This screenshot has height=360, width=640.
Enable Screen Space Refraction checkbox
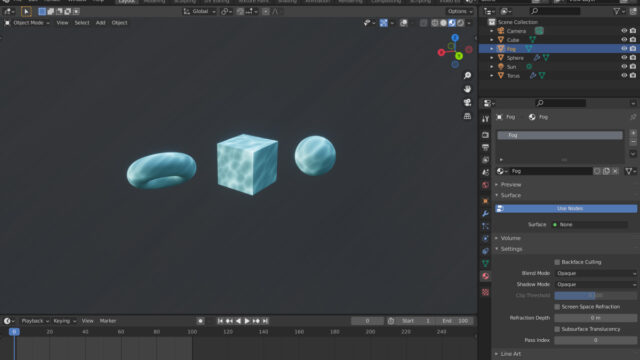(x=557, y=307)
